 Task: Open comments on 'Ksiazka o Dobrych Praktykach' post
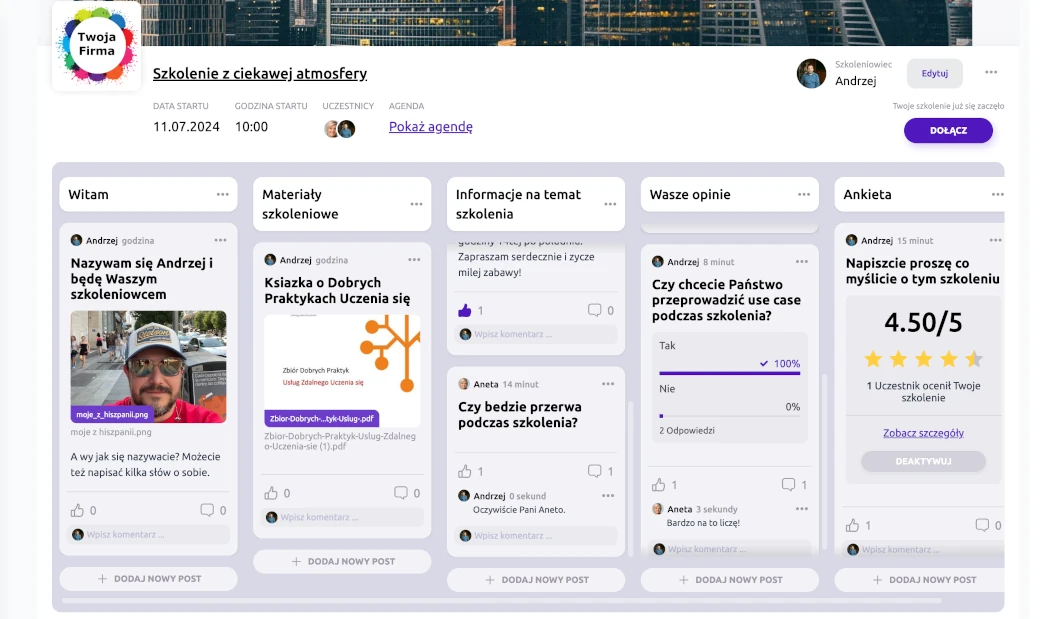click(x=400, y=492)
